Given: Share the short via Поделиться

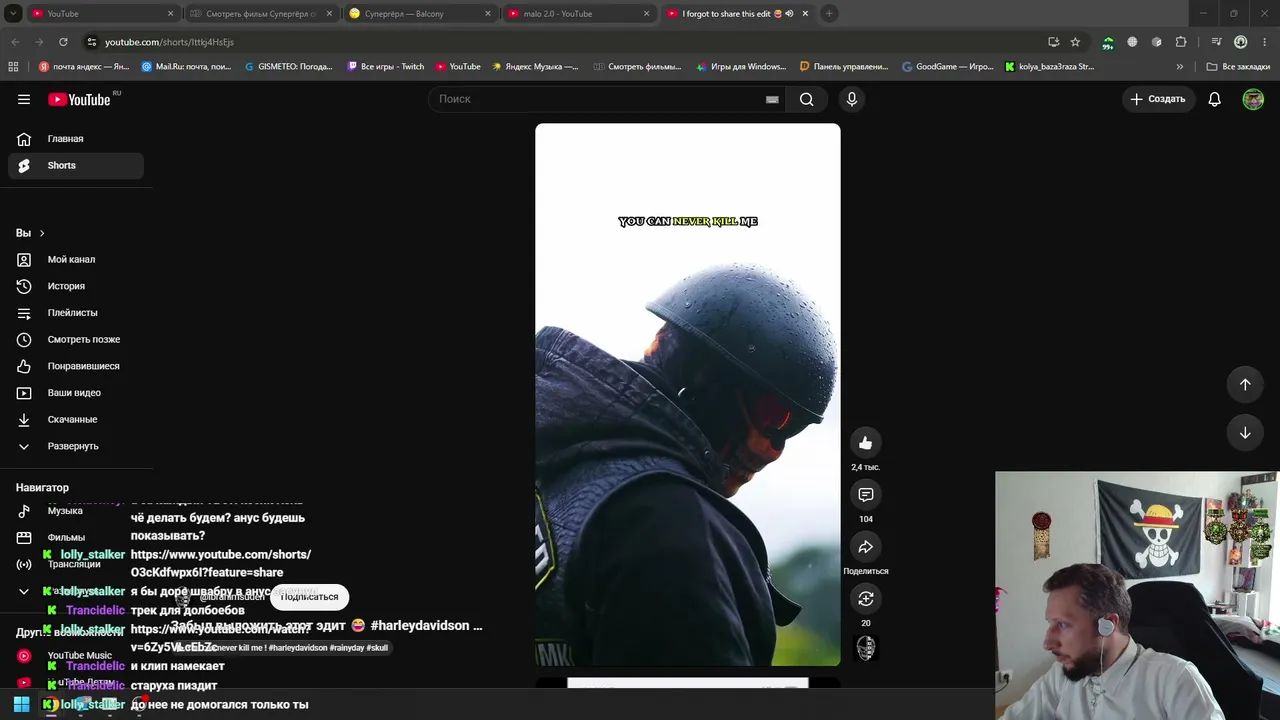Looking at the screenshot, I should click(x=866, y=547).
